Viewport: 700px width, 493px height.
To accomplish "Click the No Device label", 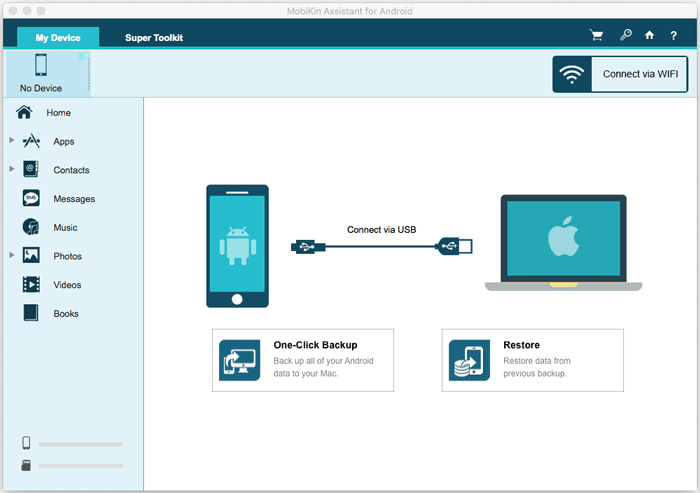I will 41,88.
